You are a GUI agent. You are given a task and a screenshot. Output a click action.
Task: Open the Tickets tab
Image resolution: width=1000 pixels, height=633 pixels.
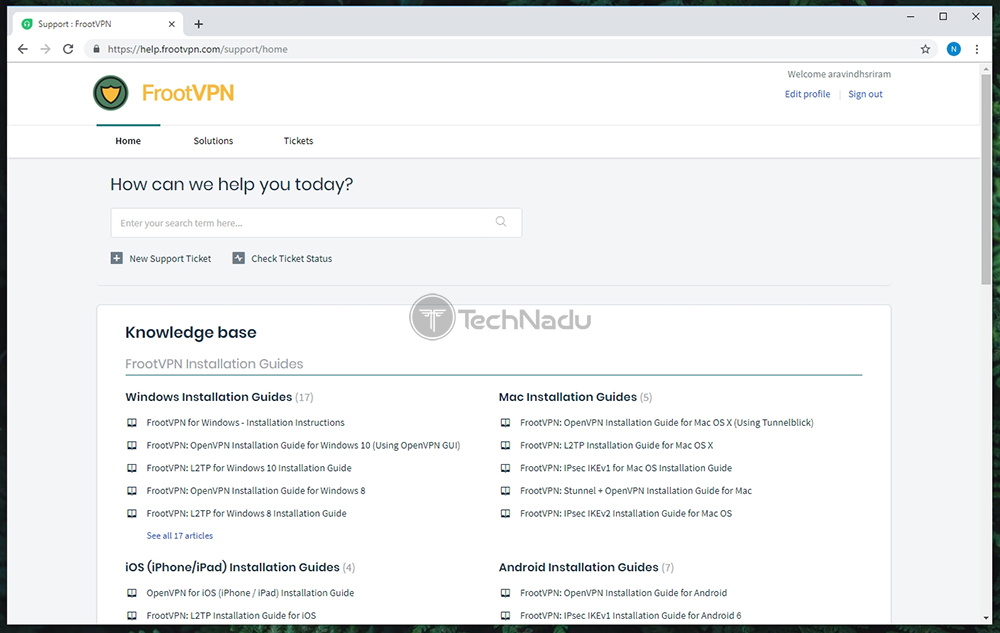[298, 141]
